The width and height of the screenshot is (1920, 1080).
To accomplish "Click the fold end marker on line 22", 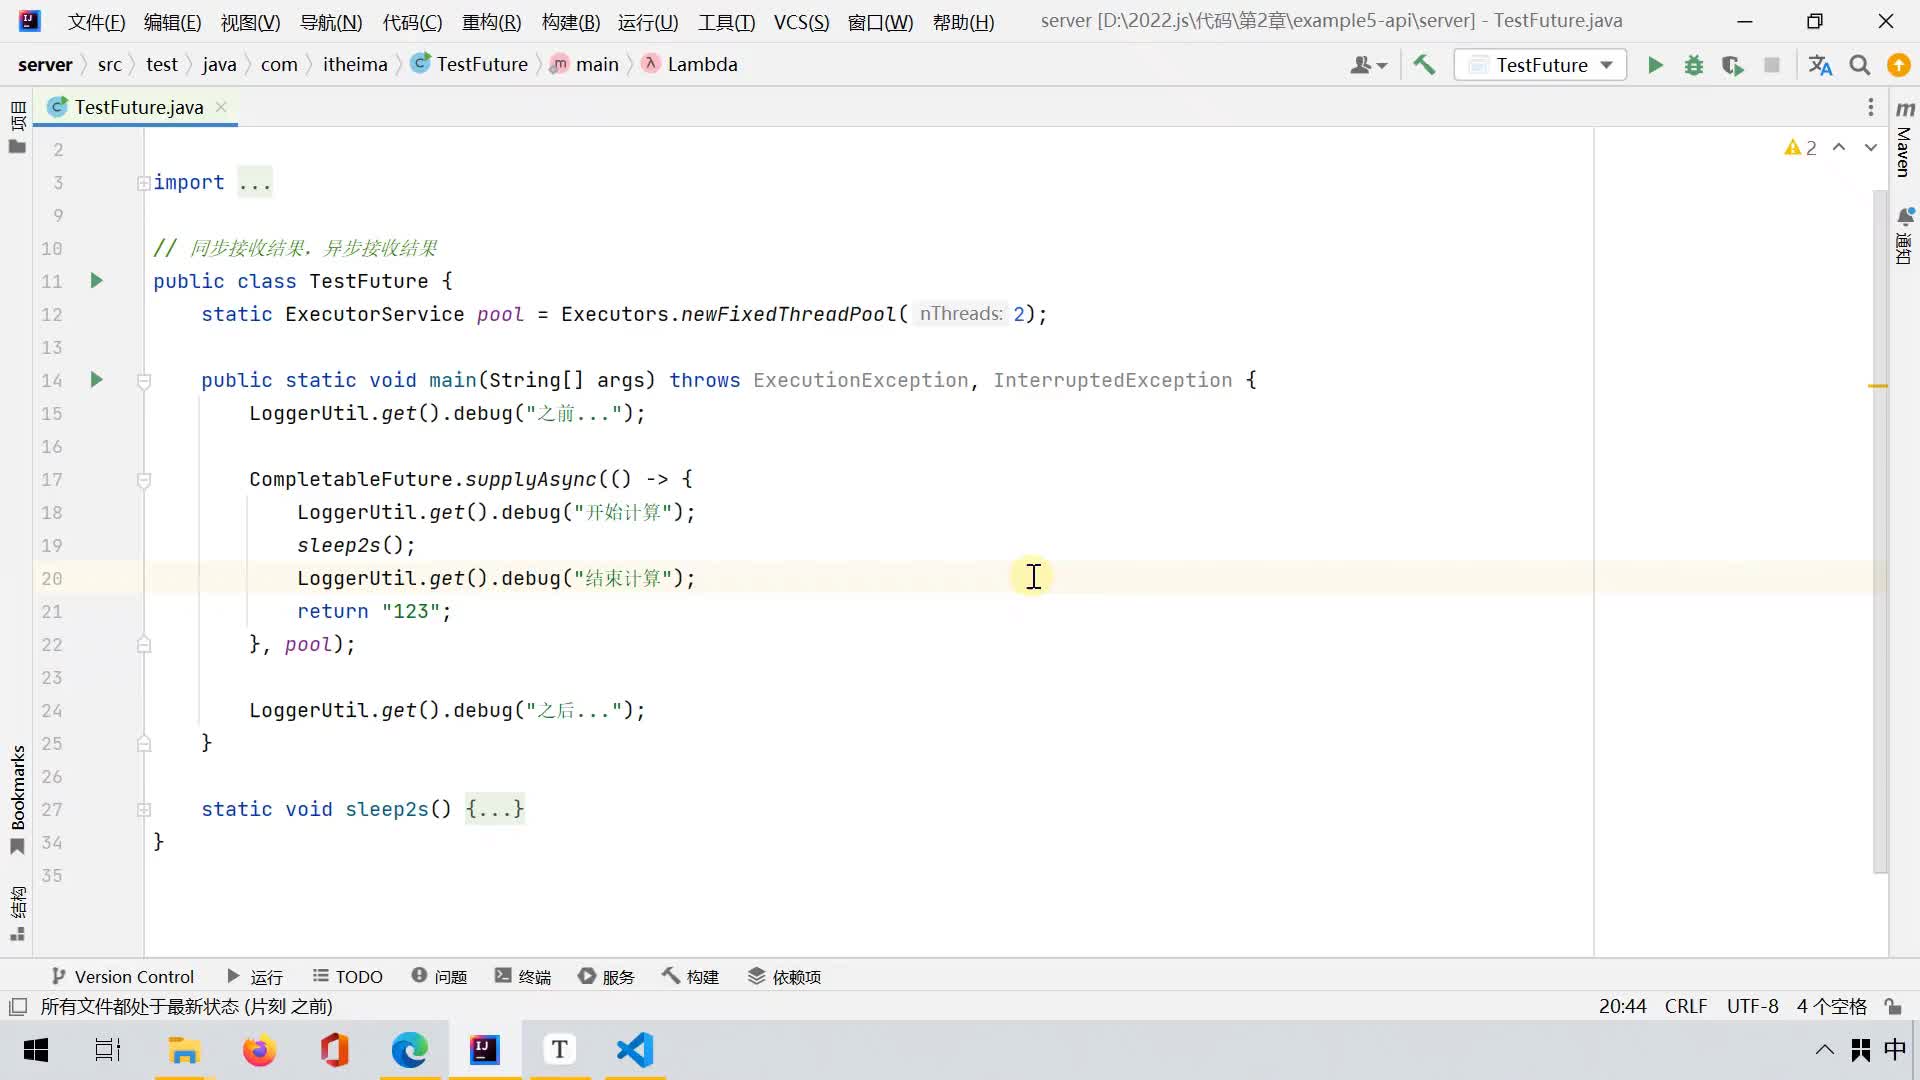I will [144, 645].
